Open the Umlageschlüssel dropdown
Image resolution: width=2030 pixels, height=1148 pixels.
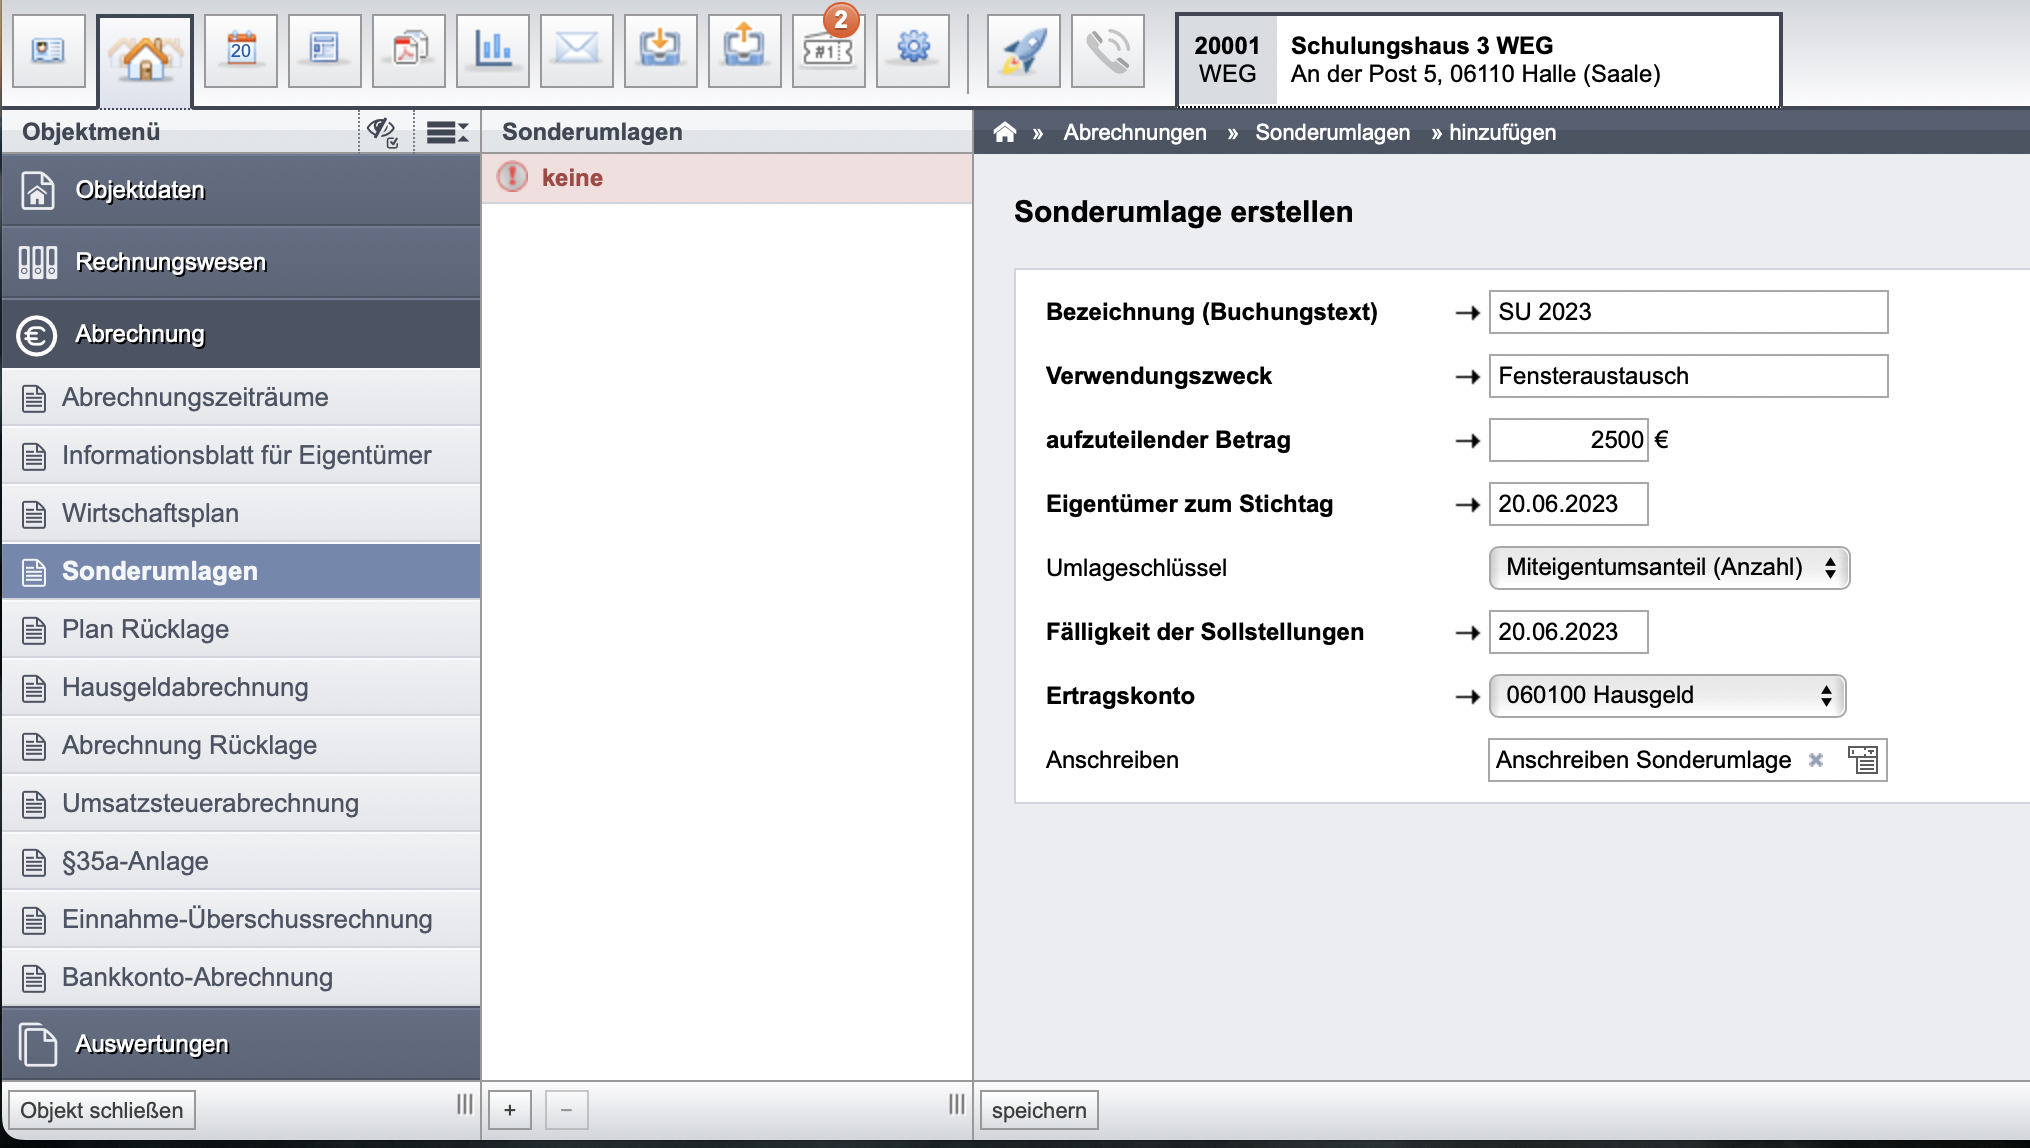pyautogui.click(x=1669, y=568)
